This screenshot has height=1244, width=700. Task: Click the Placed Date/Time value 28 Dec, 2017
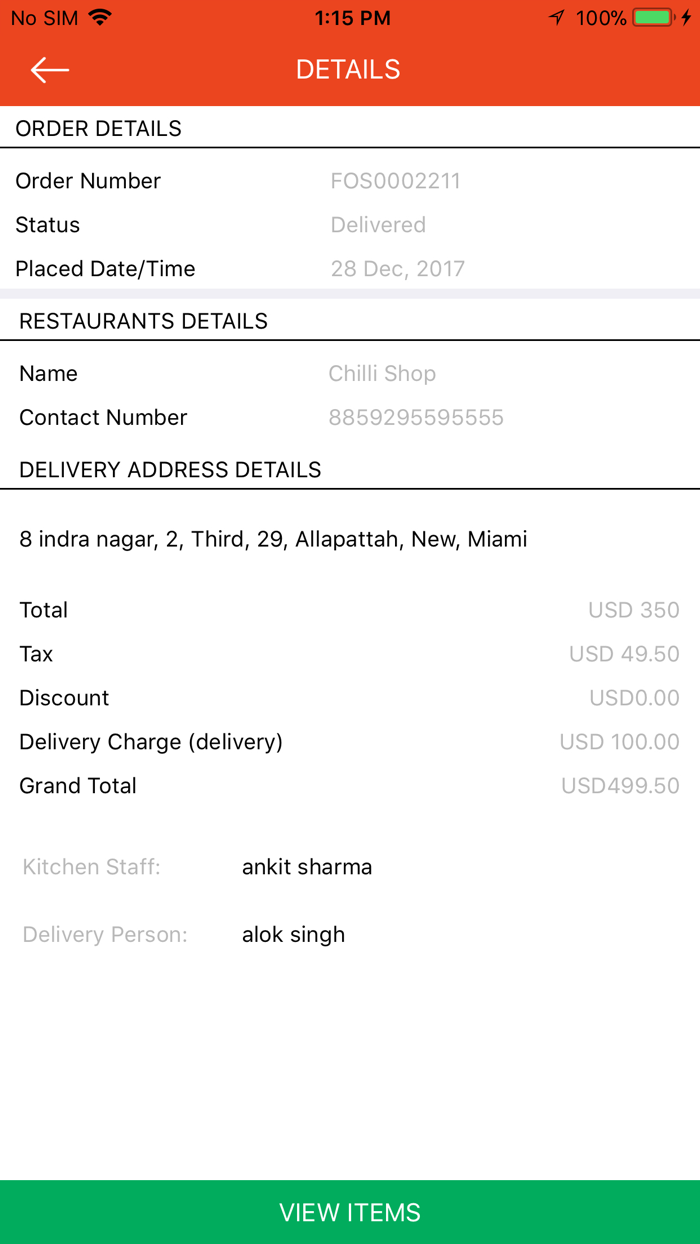click(396, 268)
